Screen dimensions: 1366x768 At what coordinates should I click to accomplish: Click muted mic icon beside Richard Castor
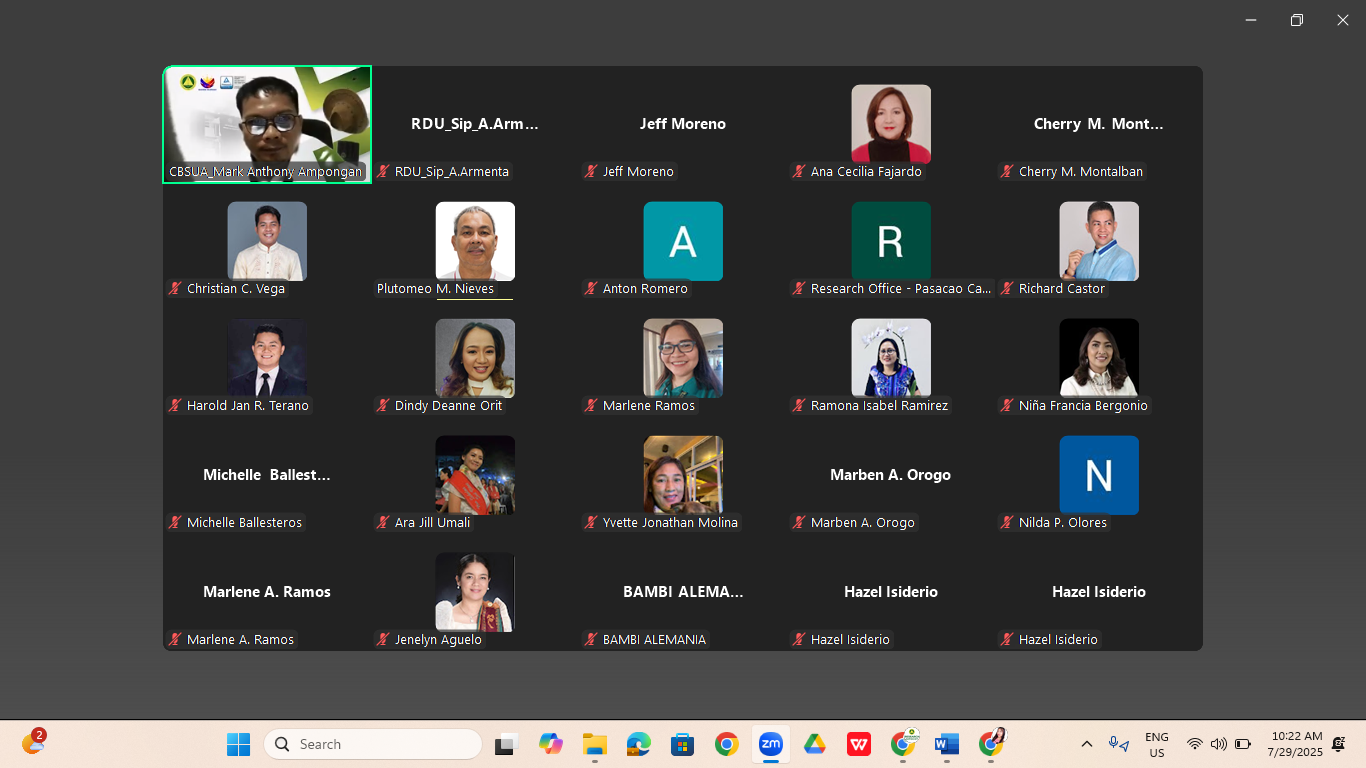(1007, 289)
